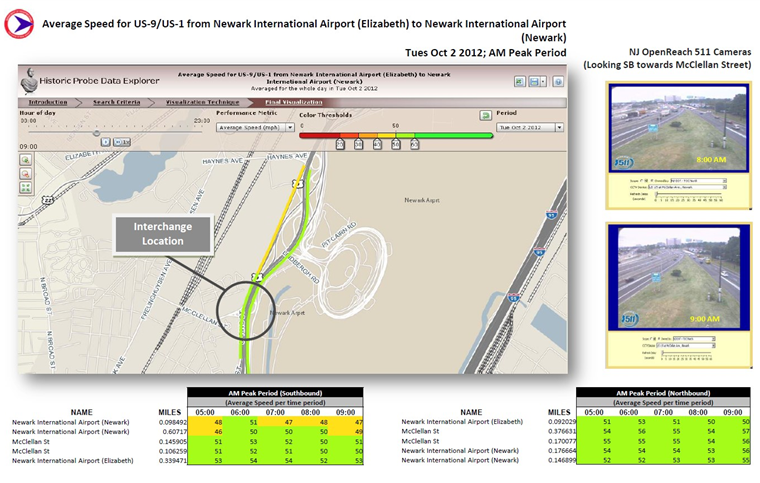Image resolution: width=760 pixels, height=483 pixels.
Task: Click the zoom out map icon
Action: (25, 173)
